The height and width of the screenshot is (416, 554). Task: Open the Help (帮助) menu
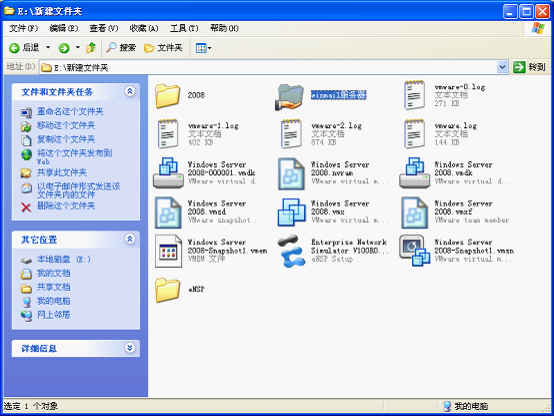pos(224,28)
